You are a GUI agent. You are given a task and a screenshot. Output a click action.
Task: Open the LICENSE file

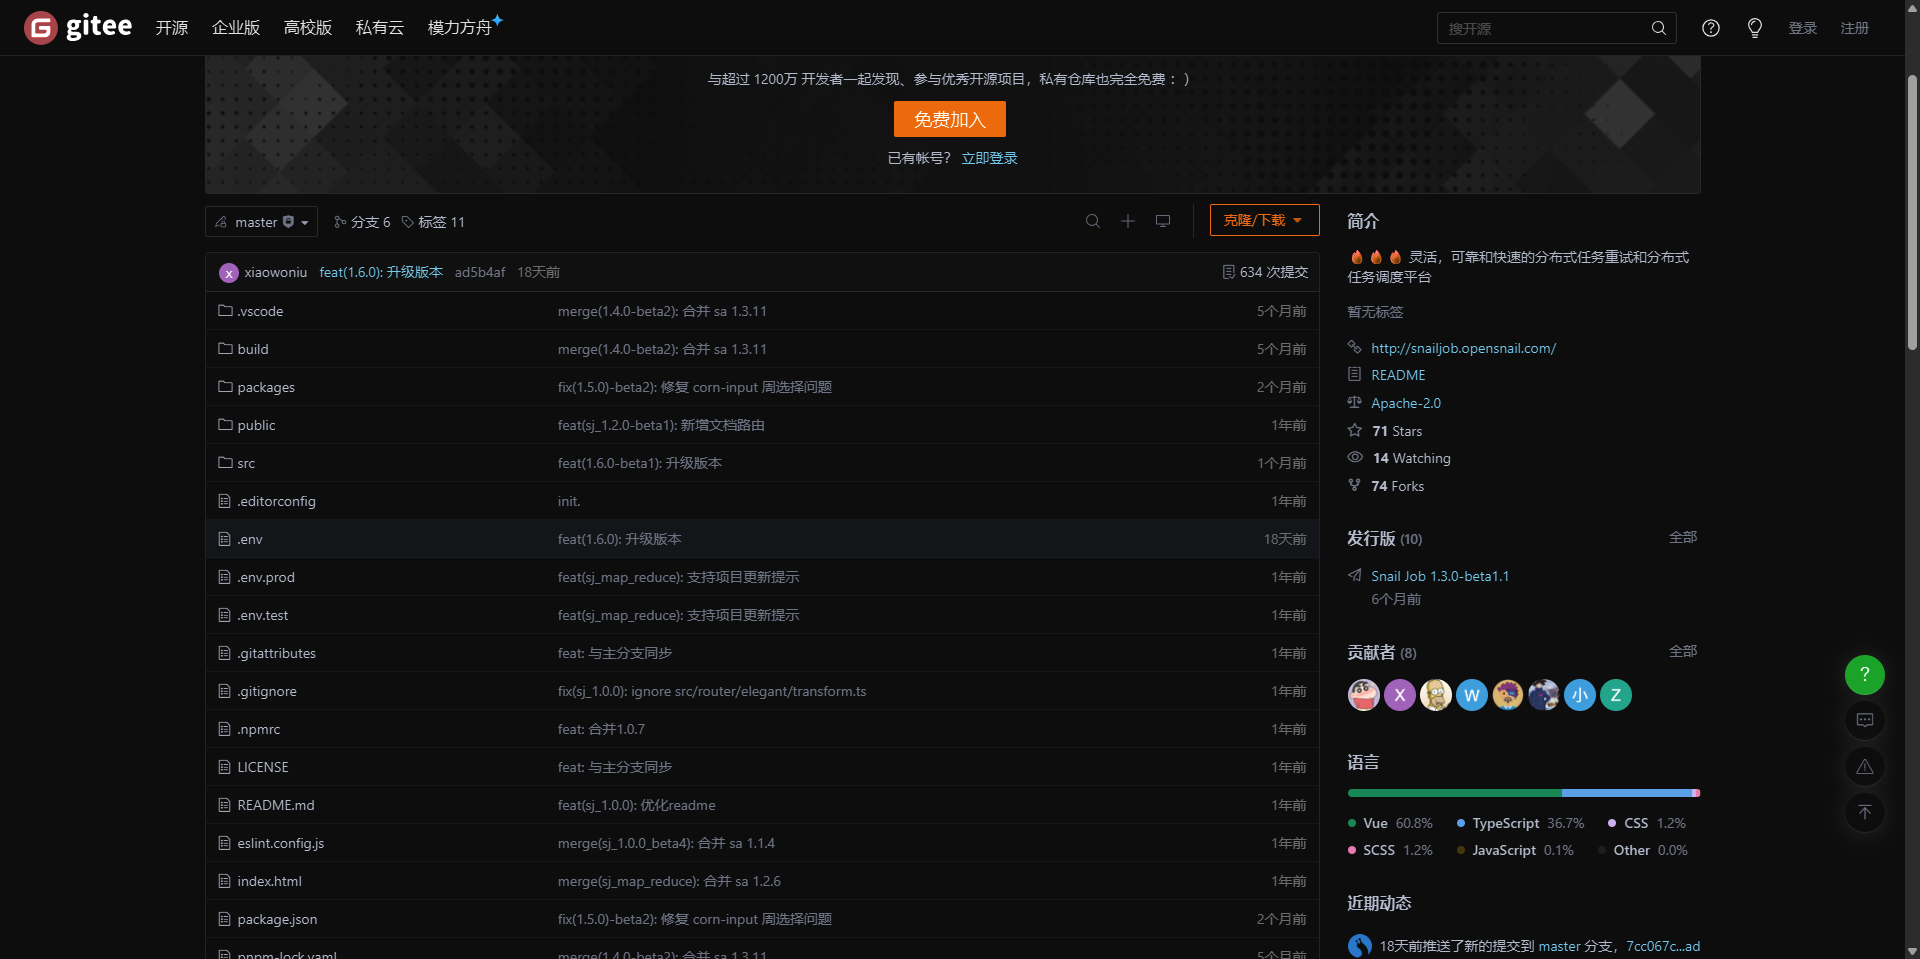pyautogui.click(x=263, y=767)
